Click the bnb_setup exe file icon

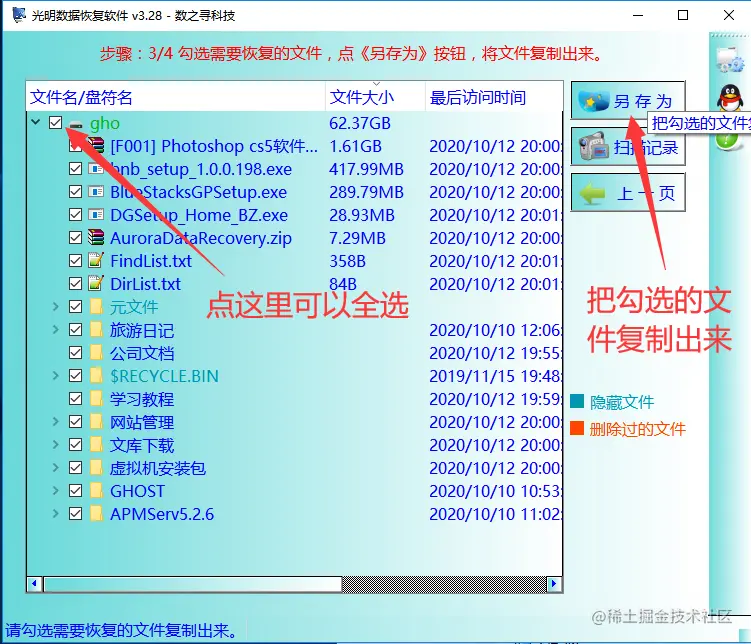(96, 169)
